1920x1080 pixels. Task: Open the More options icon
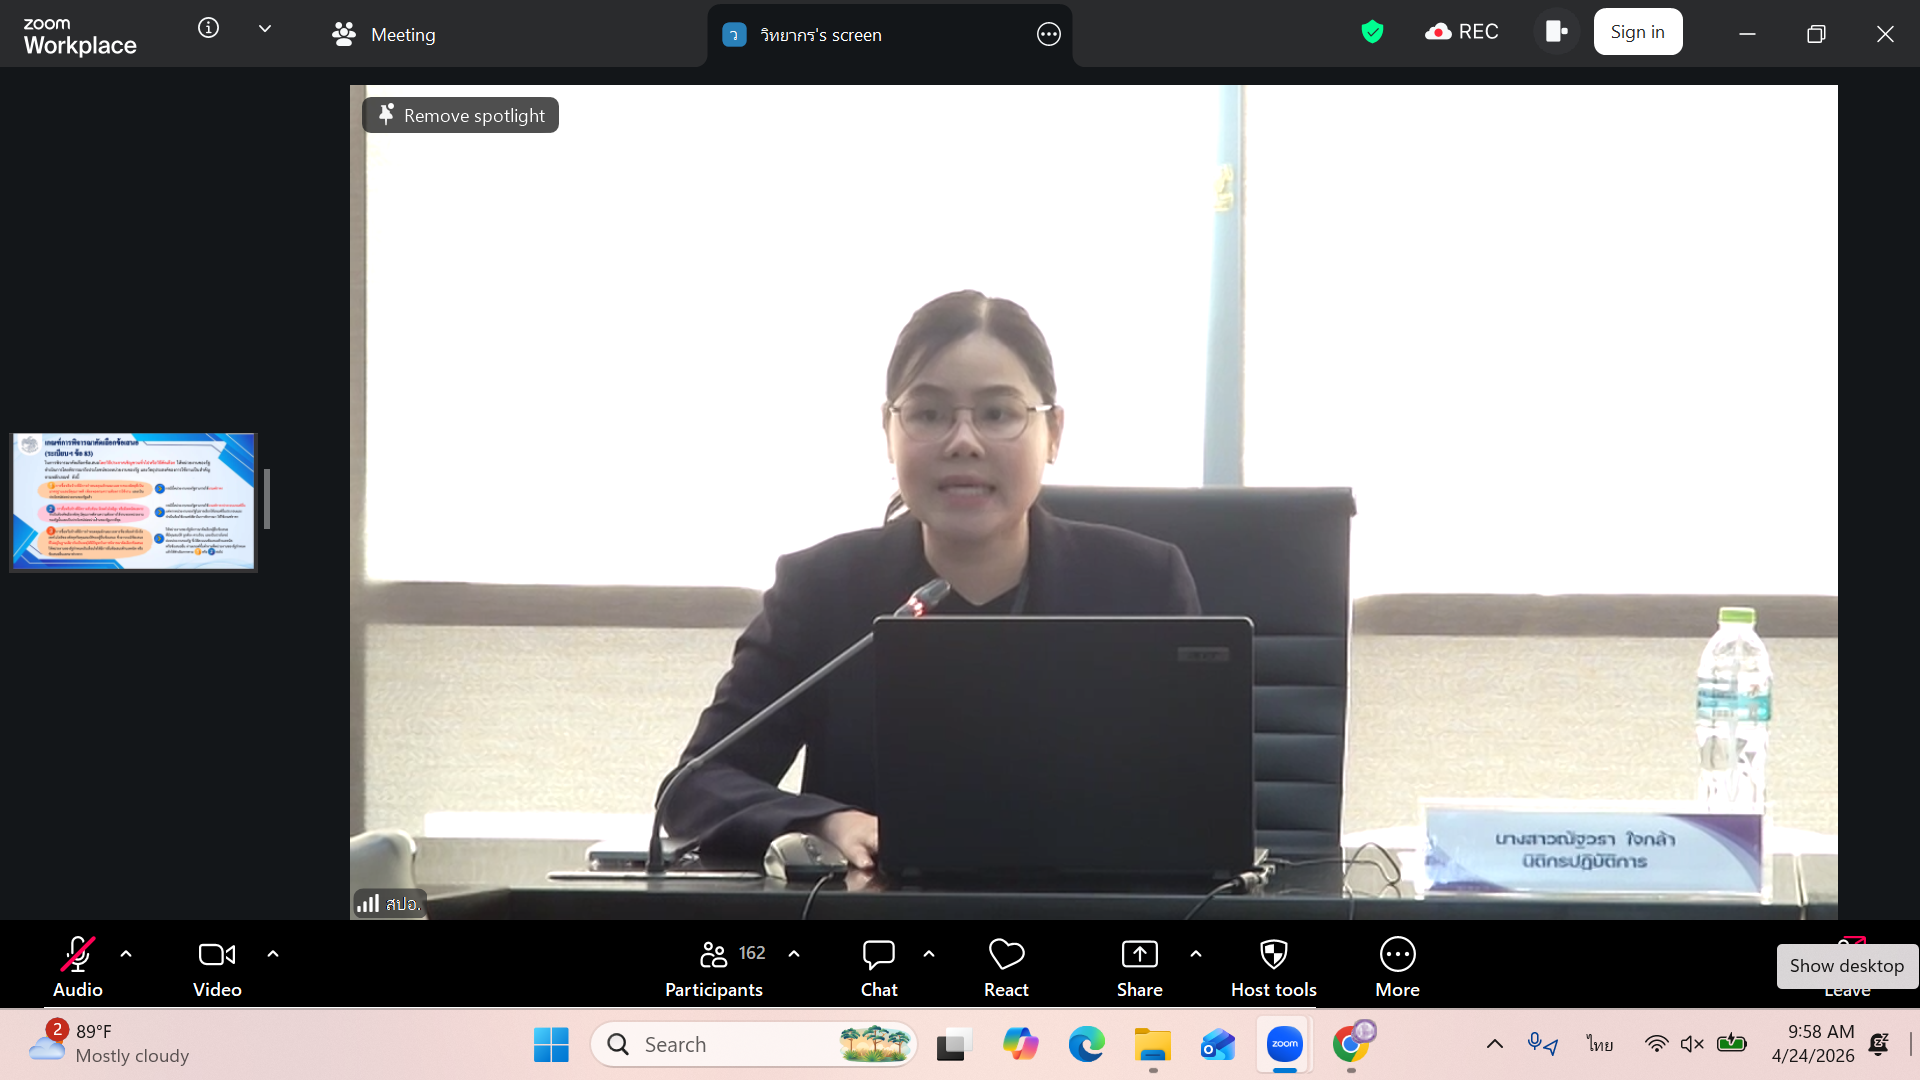click(x=1397, y=955)
